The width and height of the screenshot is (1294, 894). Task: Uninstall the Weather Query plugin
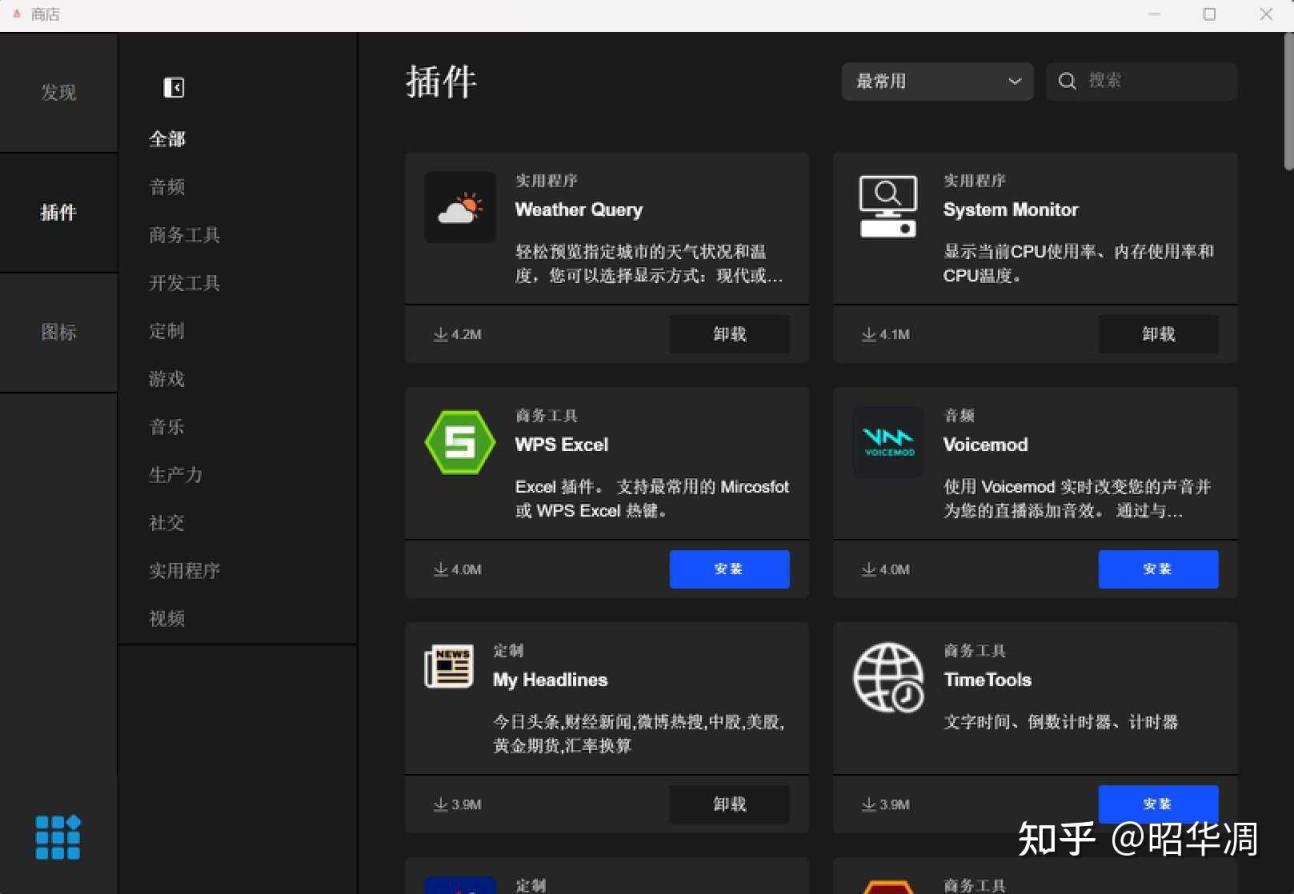(x=730, y=334)
